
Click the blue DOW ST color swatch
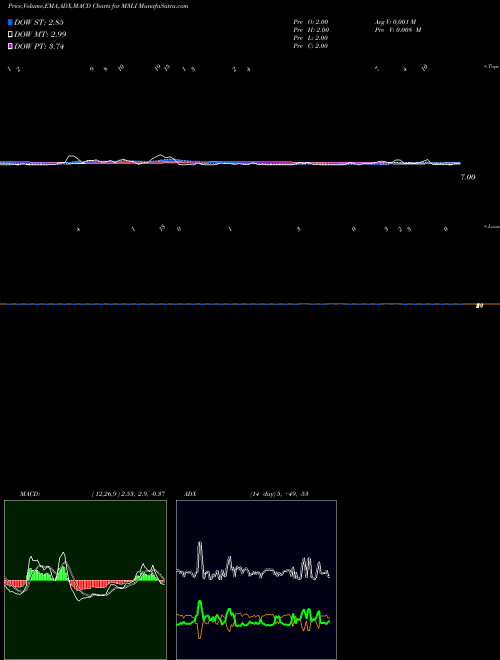[x=10, y=22]
